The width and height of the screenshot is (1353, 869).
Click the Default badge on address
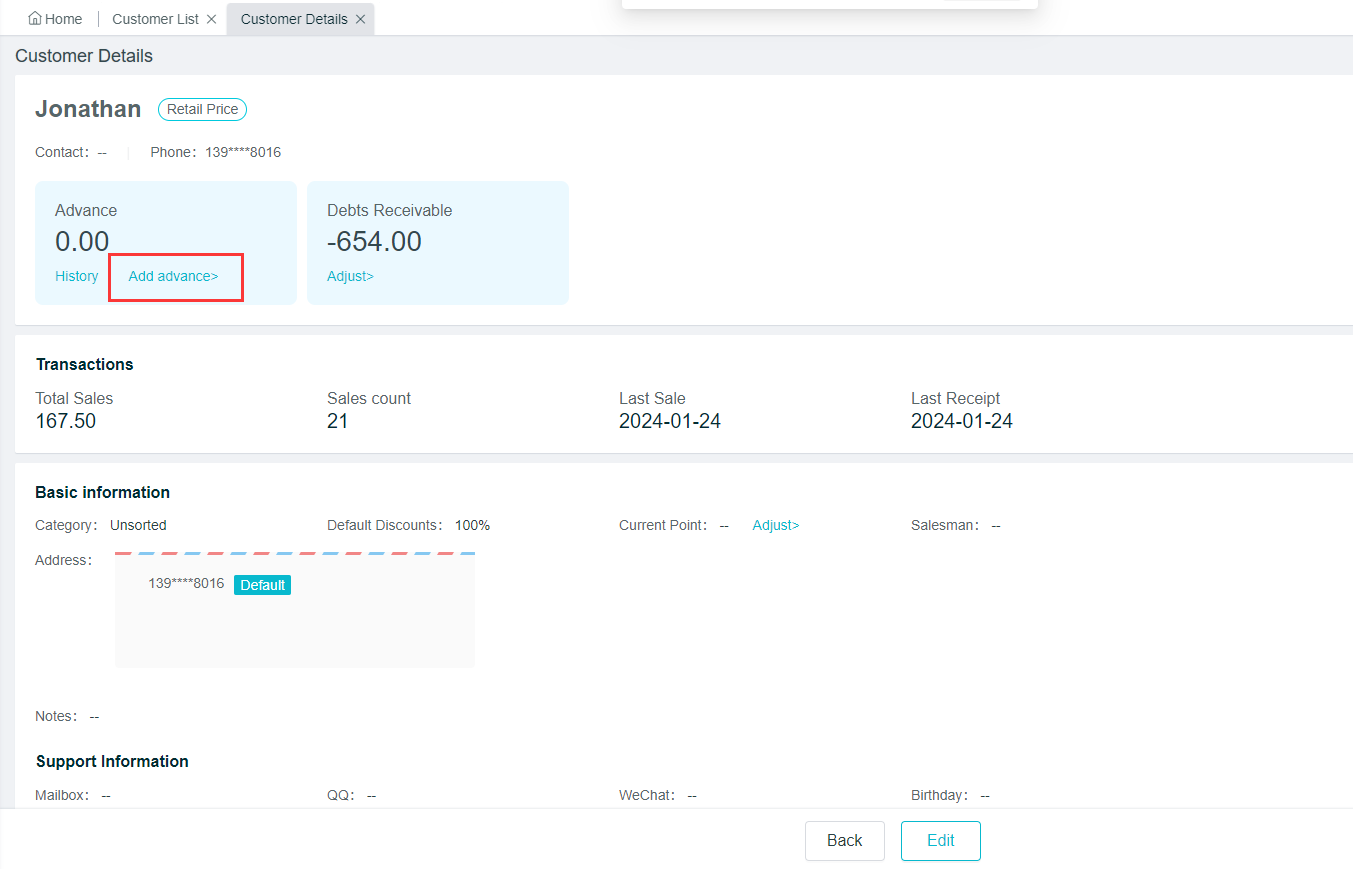[262, 585]
